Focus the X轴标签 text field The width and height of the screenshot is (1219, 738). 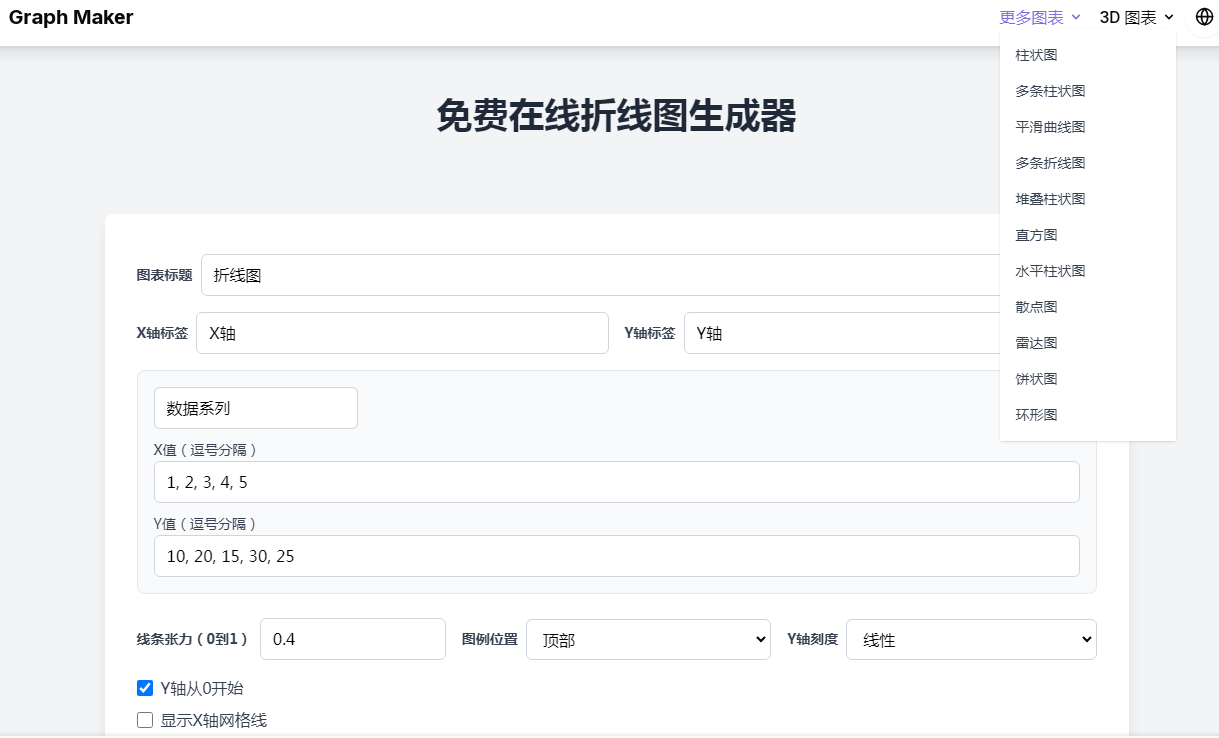click(x=402, y=333)
